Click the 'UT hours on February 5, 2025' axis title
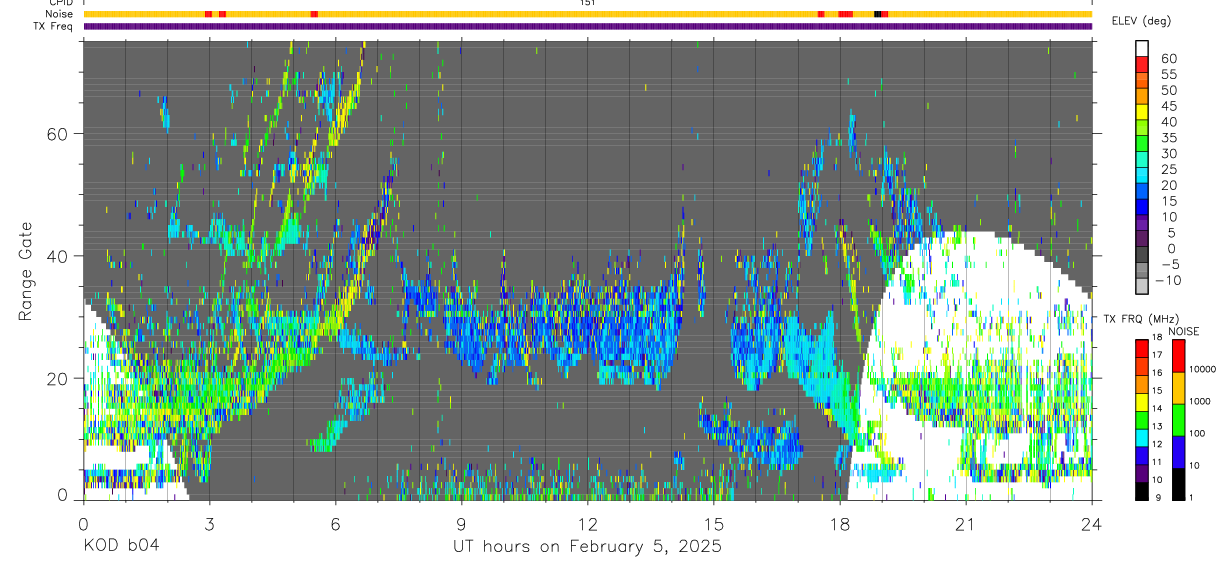Screen dimensions: 1228x567 point(587,547)
